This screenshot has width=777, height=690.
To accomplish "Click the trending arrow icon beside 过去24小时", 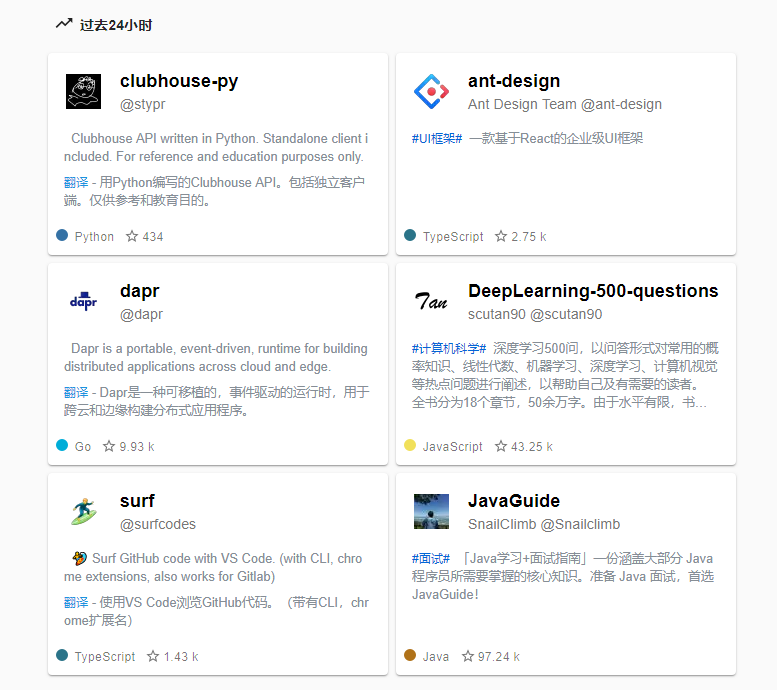I will point(64,23).
